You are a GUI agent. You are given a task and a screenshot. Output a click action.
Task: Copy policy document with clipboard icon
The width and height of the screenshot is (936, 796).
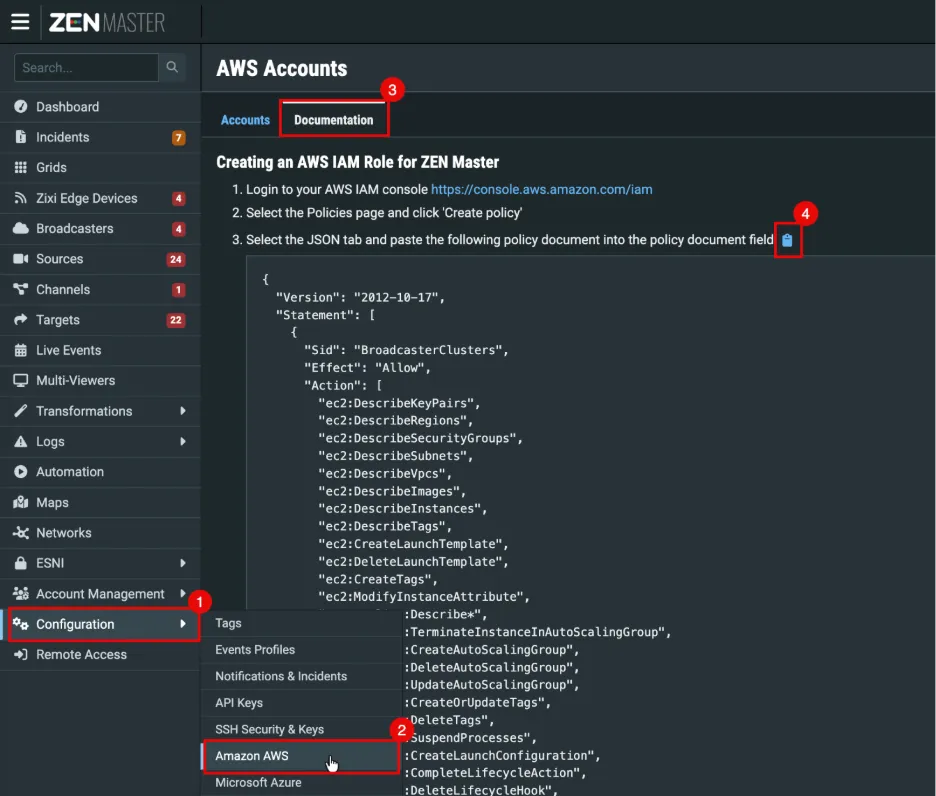pos(787,240)
